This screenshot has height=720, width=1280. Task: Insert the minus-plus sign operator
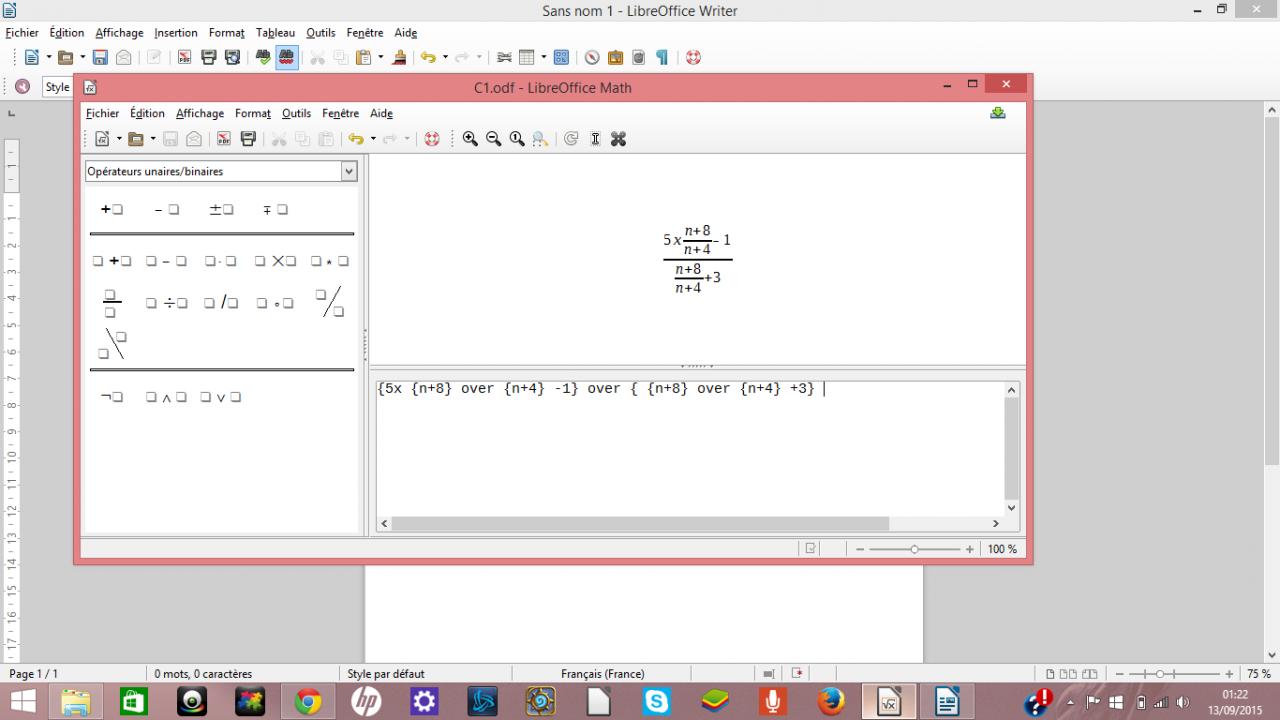(x=275, y=210)
